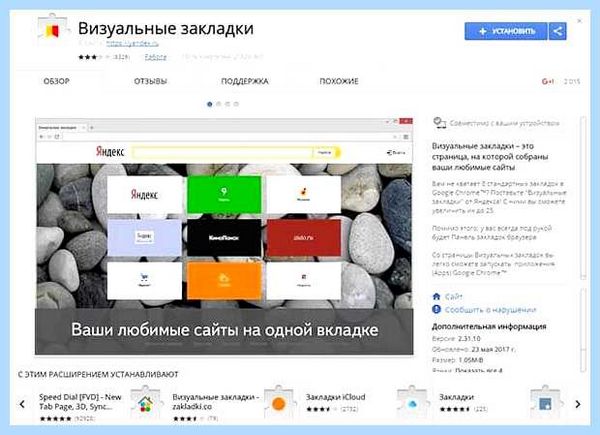This screenshot has height=435, width=600.
Task: Close the extension details dialog
Action: click(580, 21)
